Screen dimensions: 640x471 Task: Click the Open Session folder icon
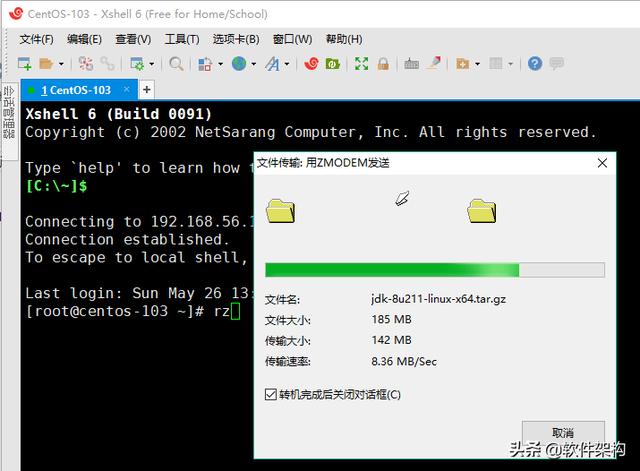coord(46,64)
